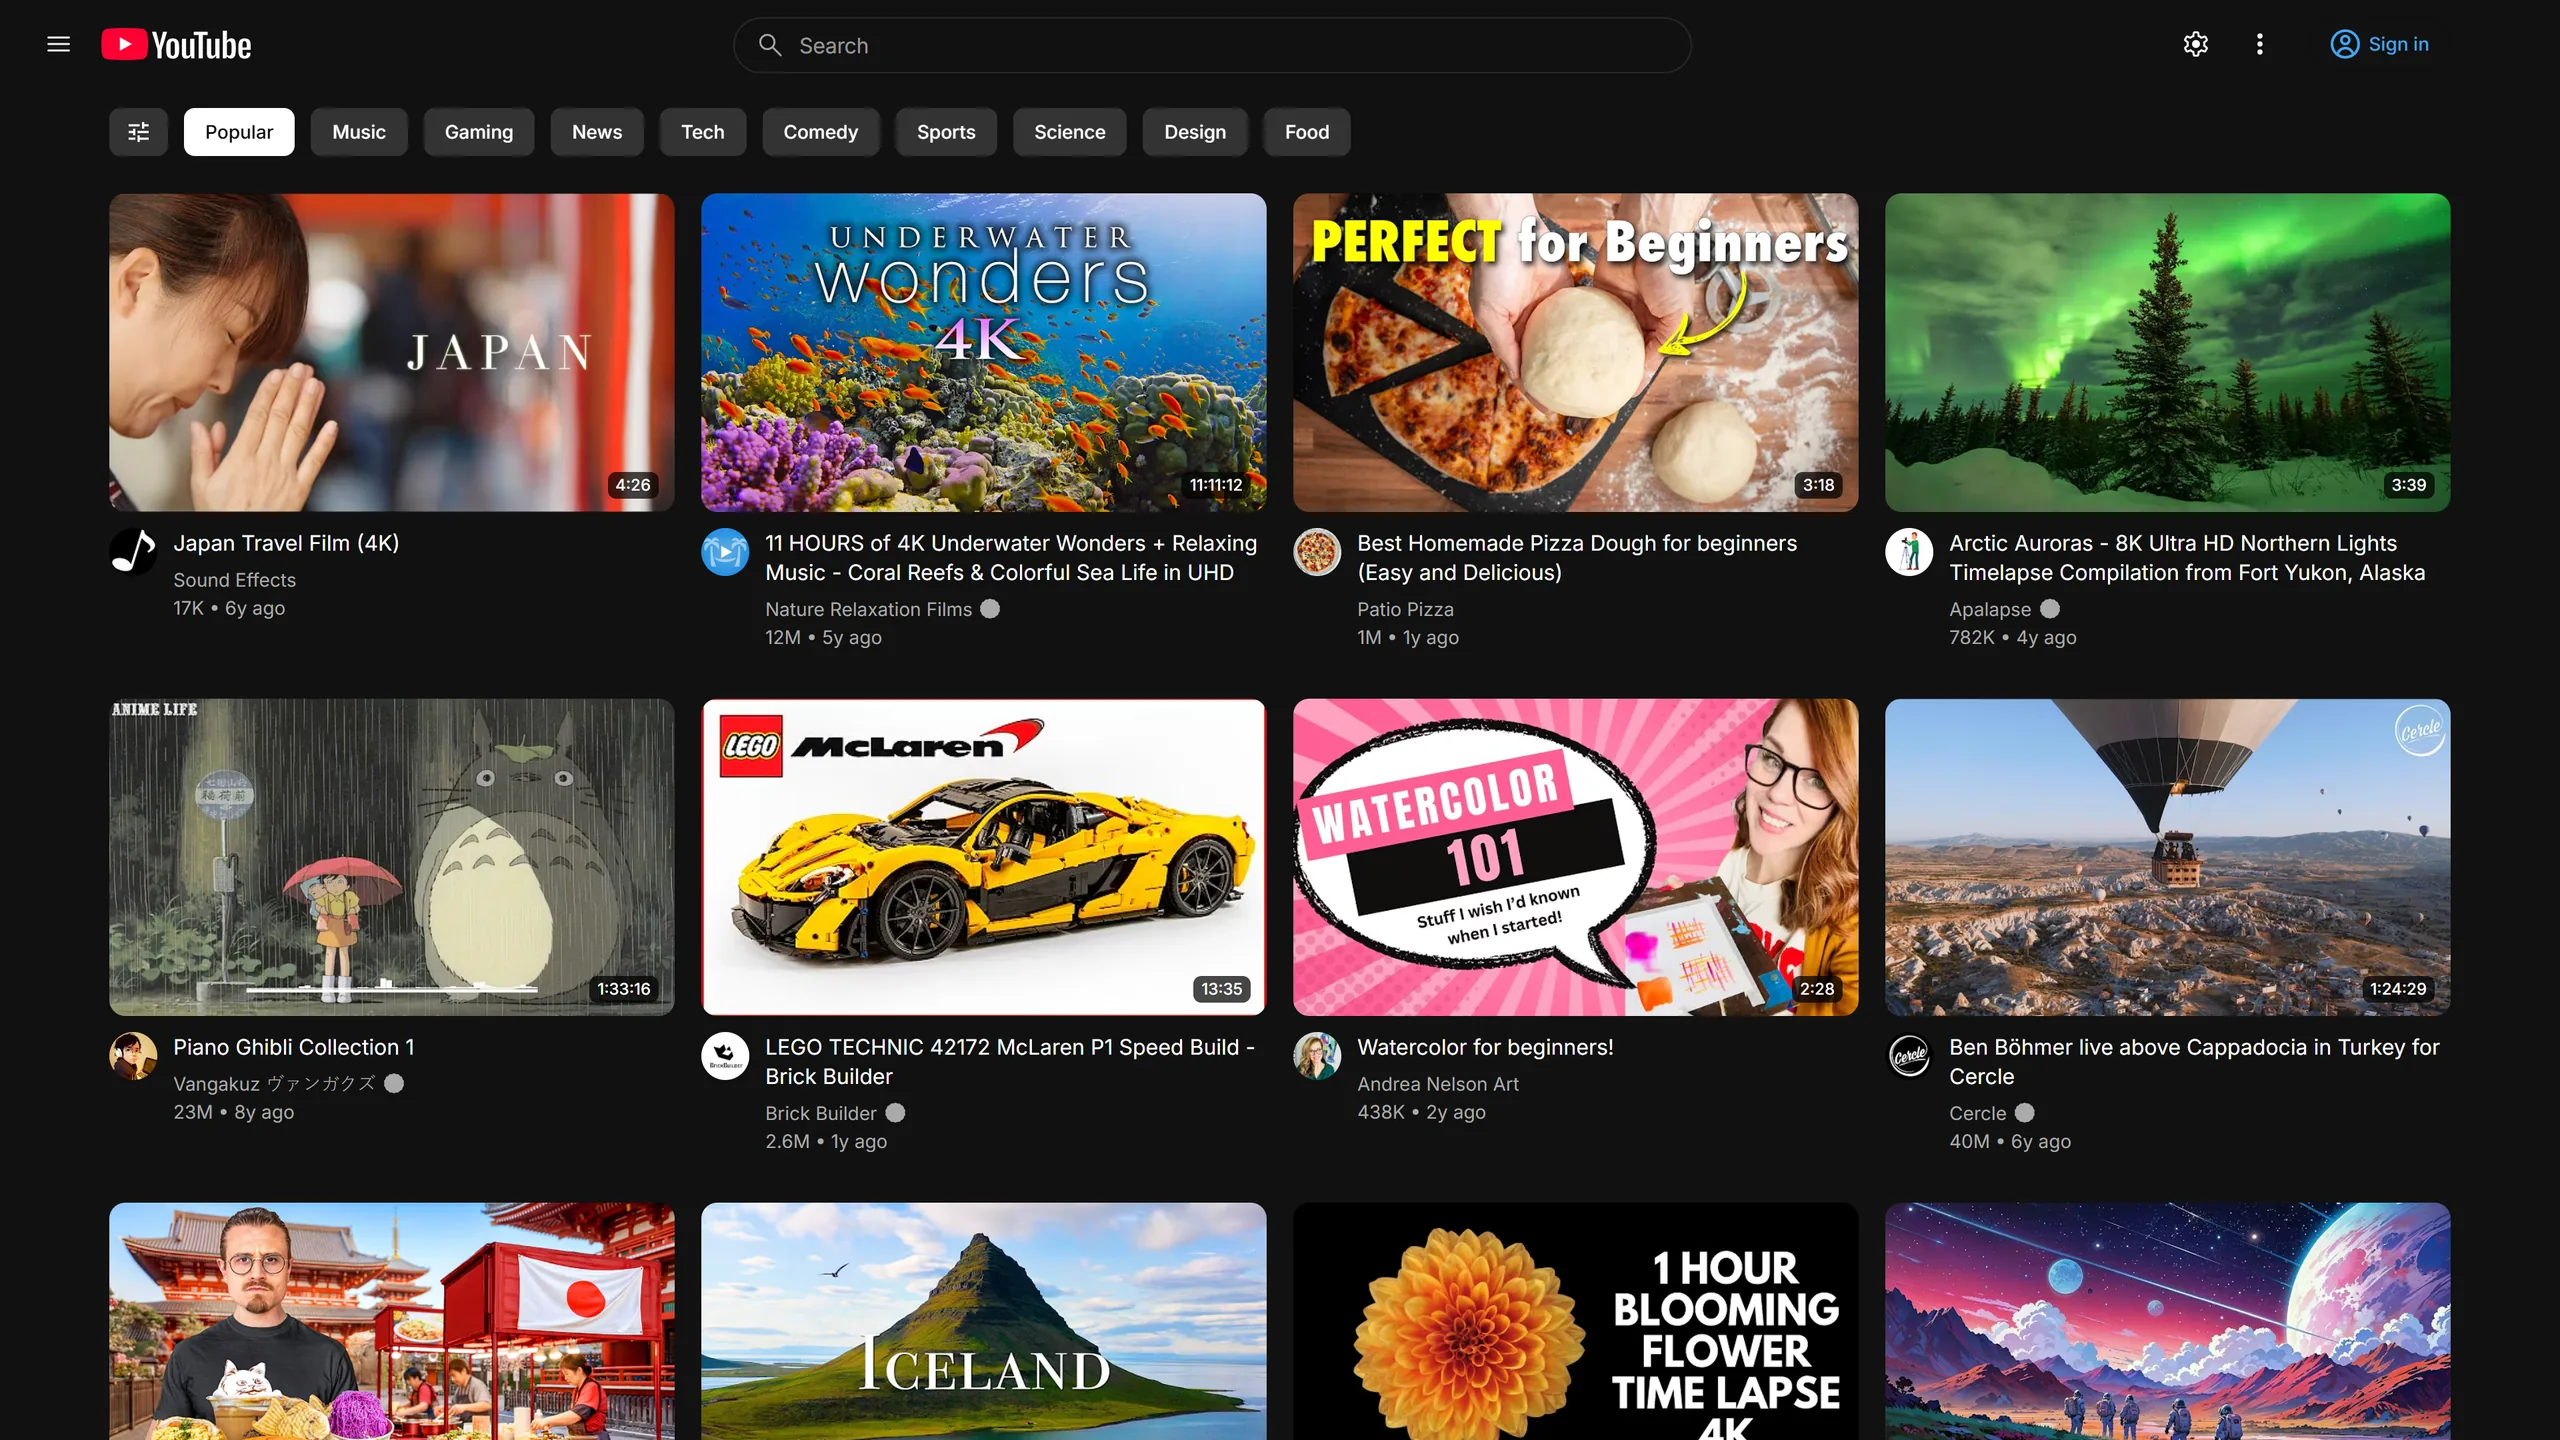Filter by the Sports chip
The width and height of the screenshot is (2560, 1440).
(946, 132)
